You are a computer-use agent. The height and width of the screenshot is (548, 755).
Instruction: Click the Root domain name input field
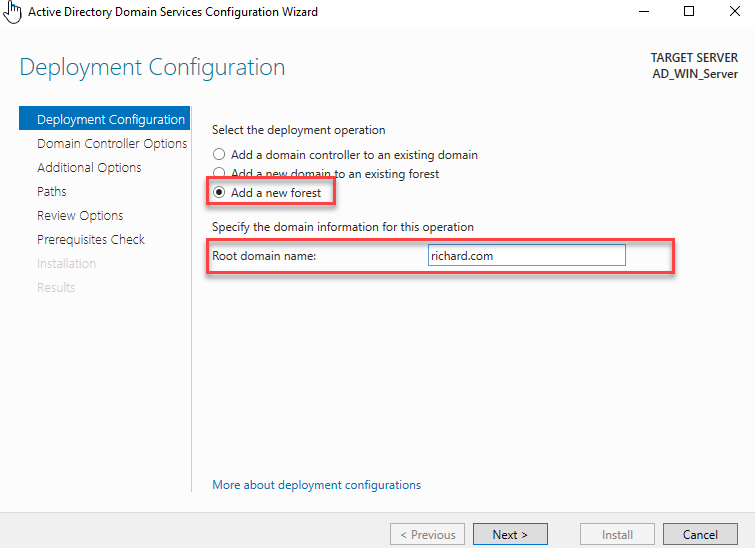(x=526, y=255)
